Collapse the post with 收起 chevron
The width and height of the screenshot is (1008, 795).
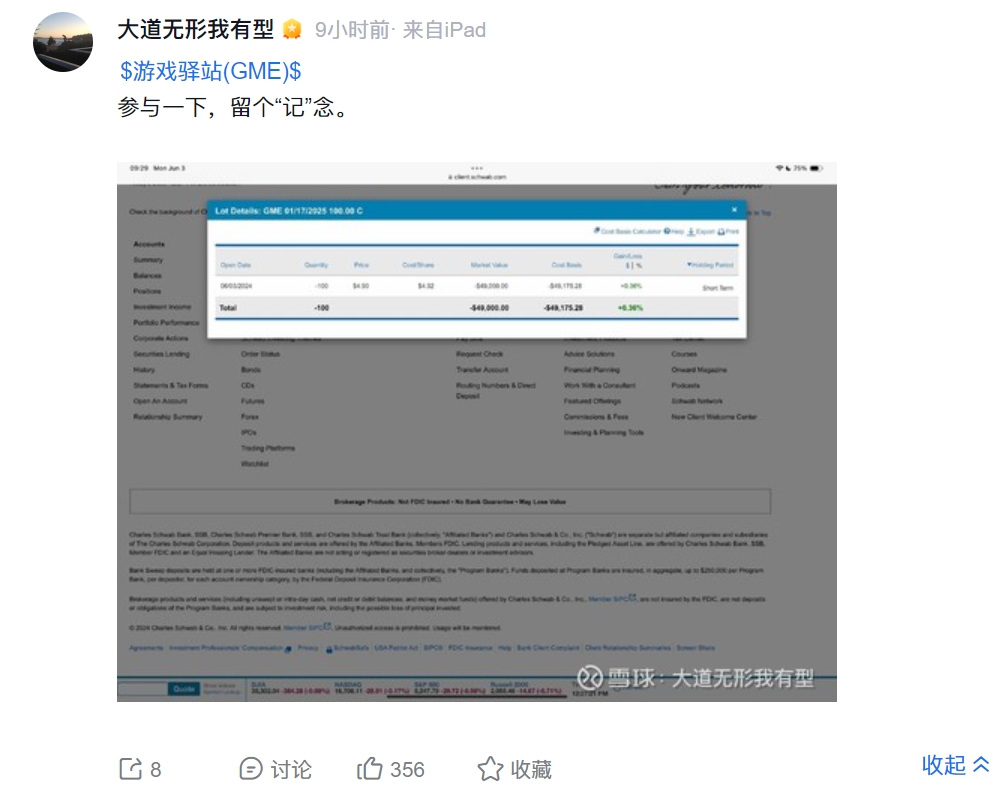(981, 764)
